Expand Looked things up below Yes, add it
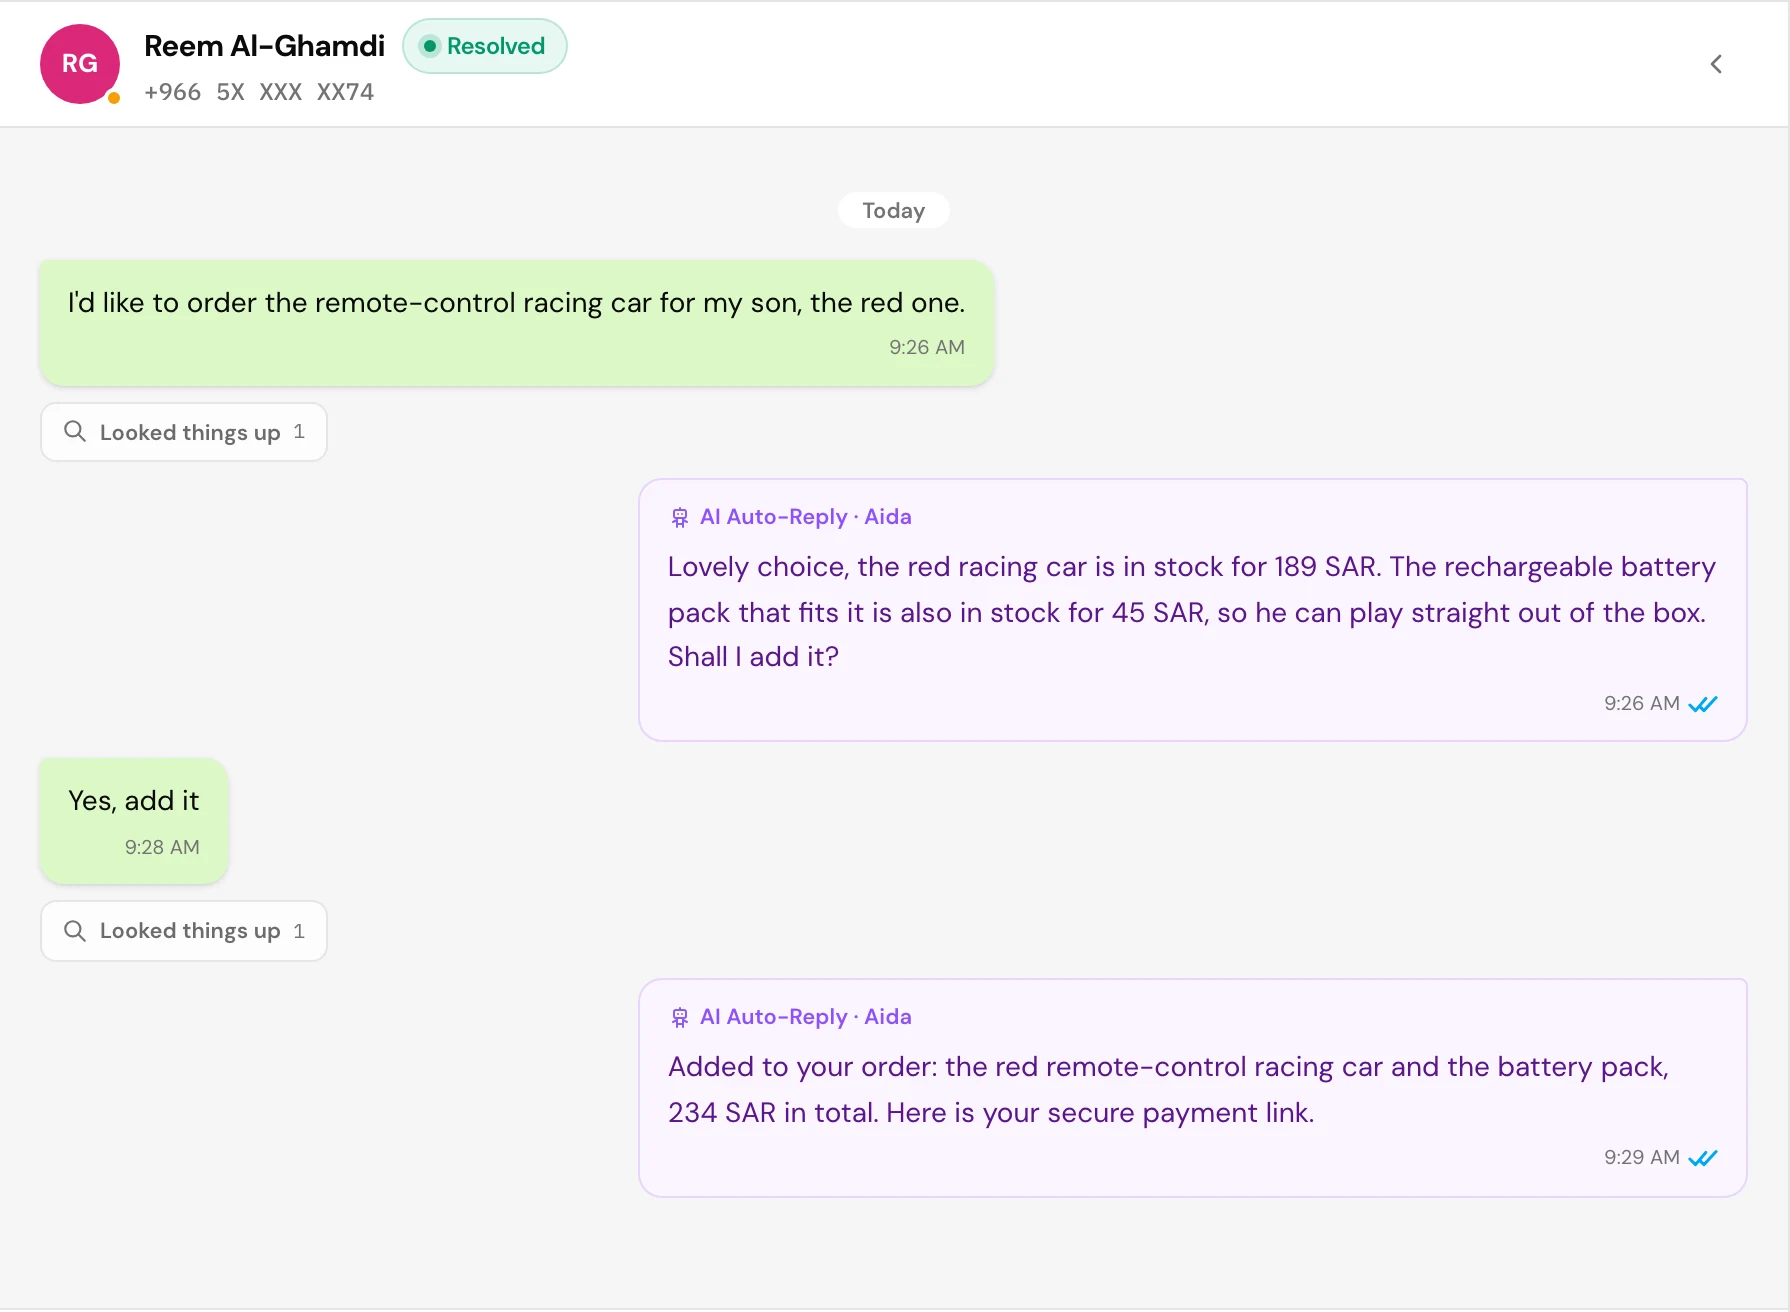 [184, 931]
